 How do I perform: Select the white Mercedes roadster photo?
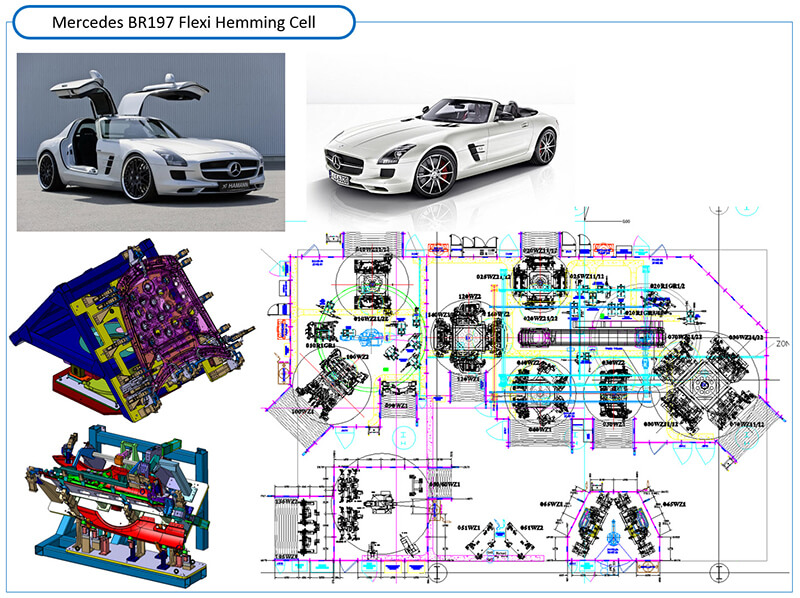[440, 140]
